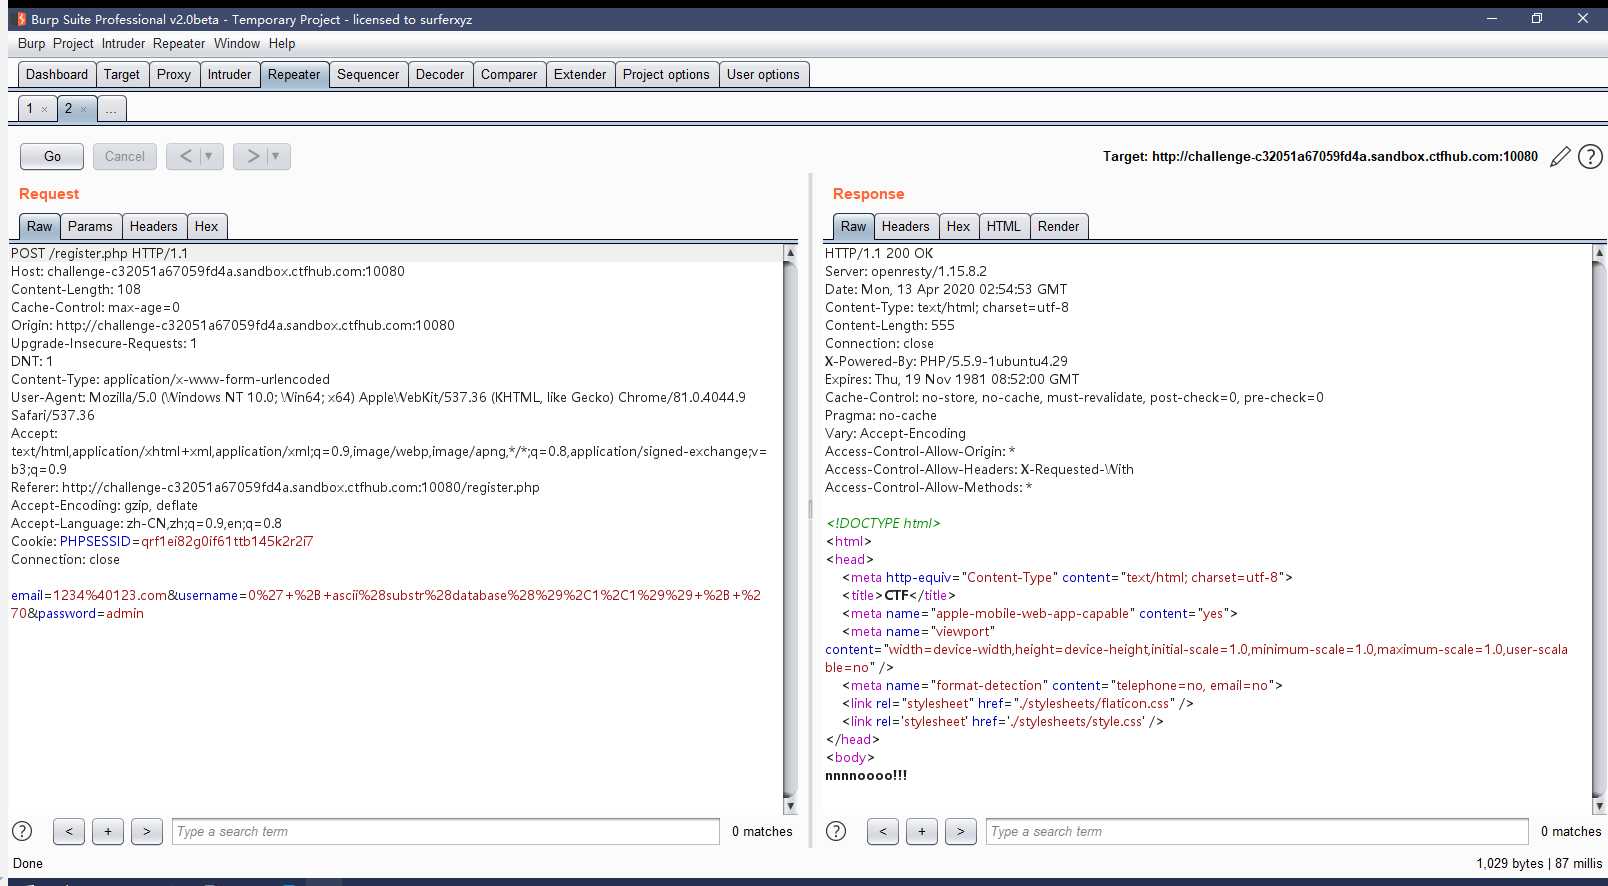1608x886 pixels.
Task: Switch to the Dashboard tab
Action: (x=57, y=74)
